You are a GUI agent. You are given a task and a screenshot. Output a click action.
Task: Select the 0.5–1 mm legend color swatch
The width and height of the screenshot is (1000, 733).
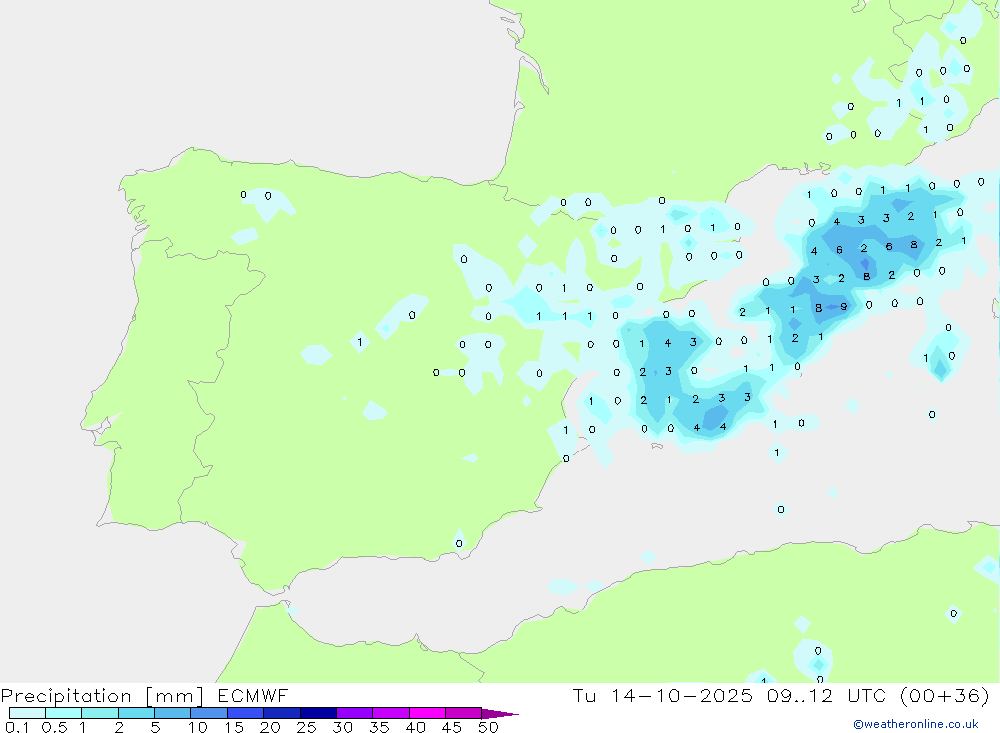pyautogui.click(x=64, y=713)
